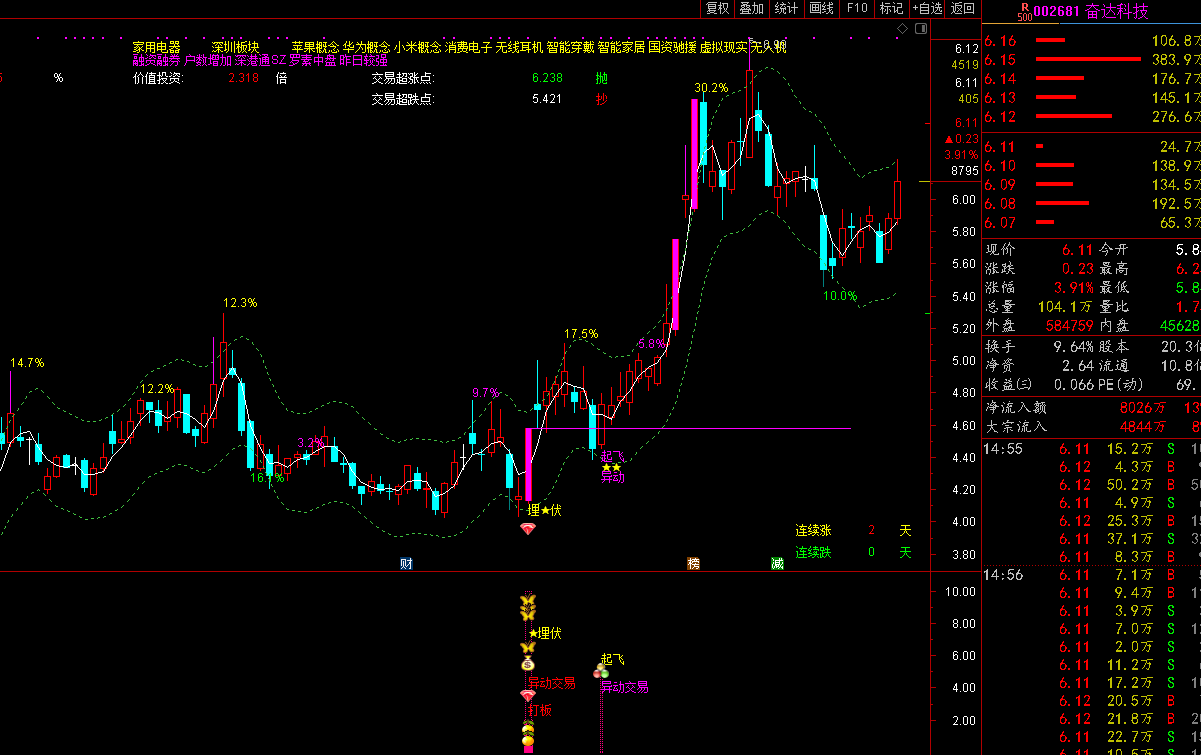Viewport: 1201px width, 755px height.
Task: Click the 家用电器 sector tag
Action: coord(157,47)
